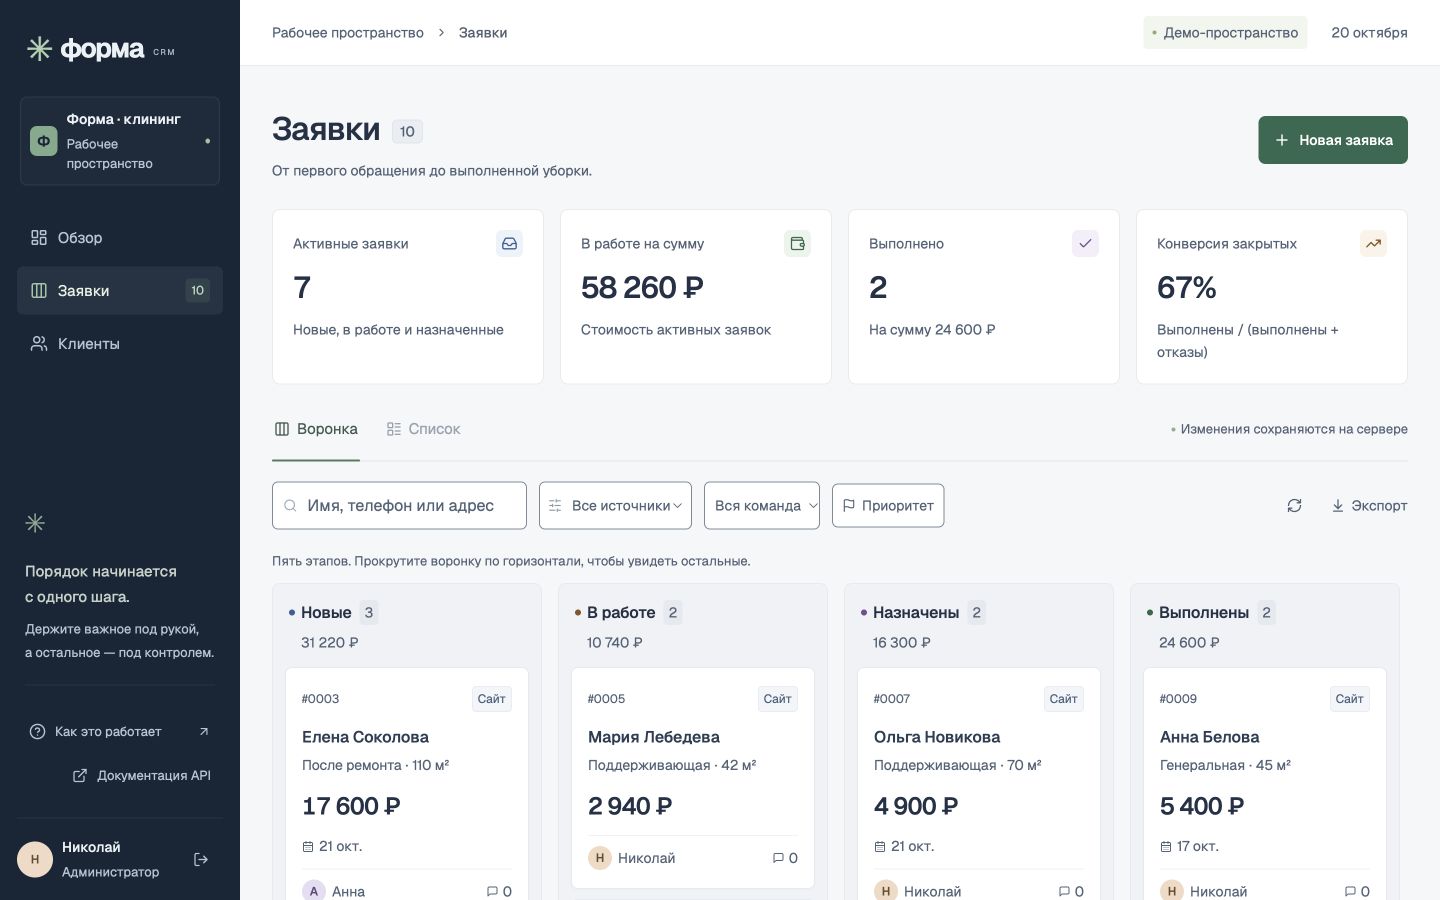Open the Как это работает link
The height and width of the screenshot is (900, 1440).
click(120, 732)
